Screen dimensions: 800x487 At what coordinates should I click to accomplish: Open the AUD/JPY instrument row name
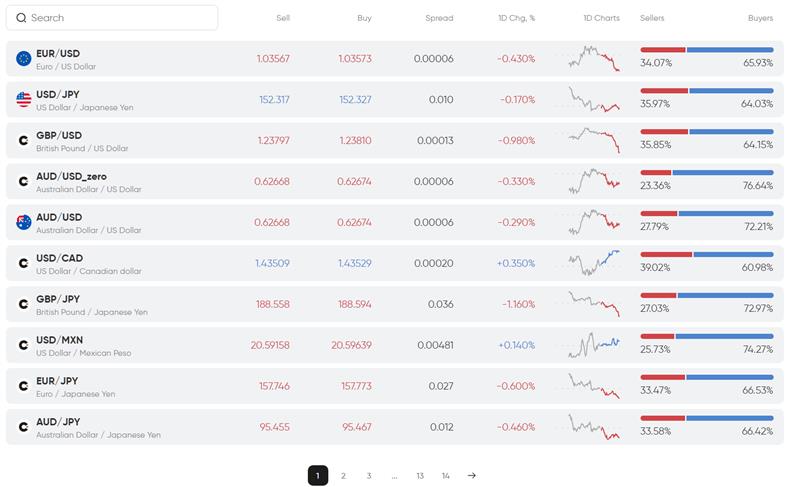coord(58,422)
